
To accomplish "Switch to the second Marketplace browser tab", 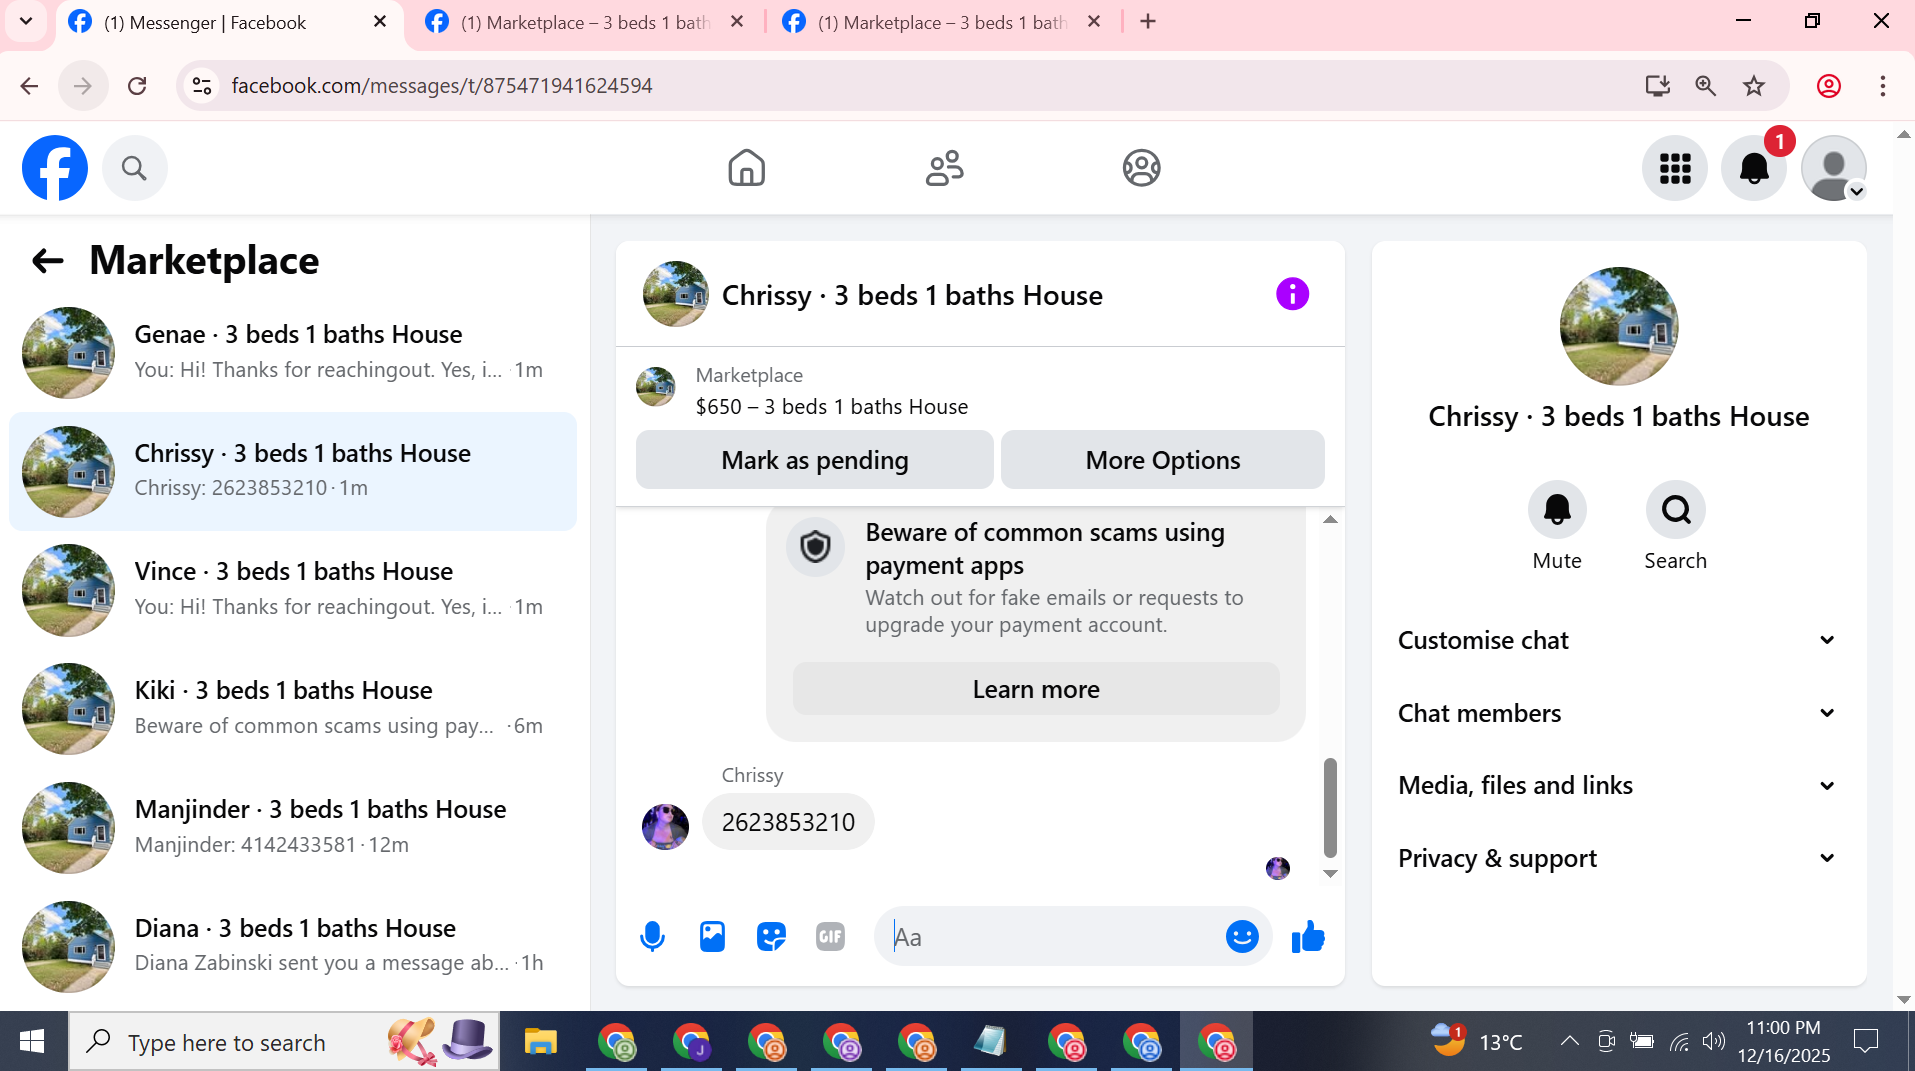I will tap(585, 23).
